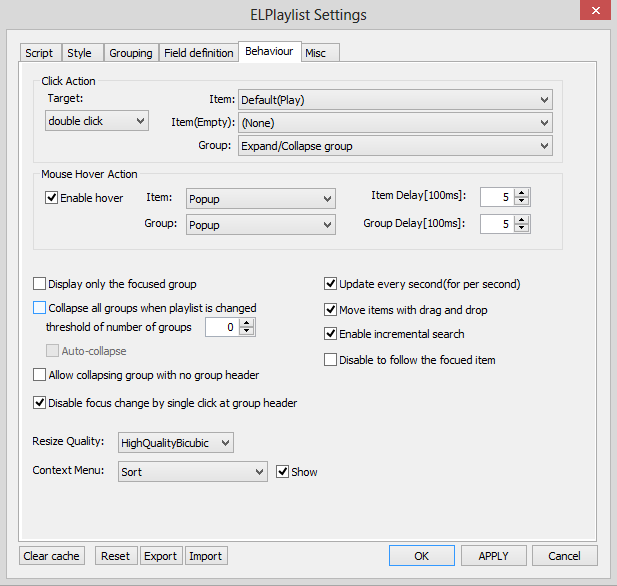617x586 pixels.
Task: Click the threshold number of groups field
Action: click(222, 327)
